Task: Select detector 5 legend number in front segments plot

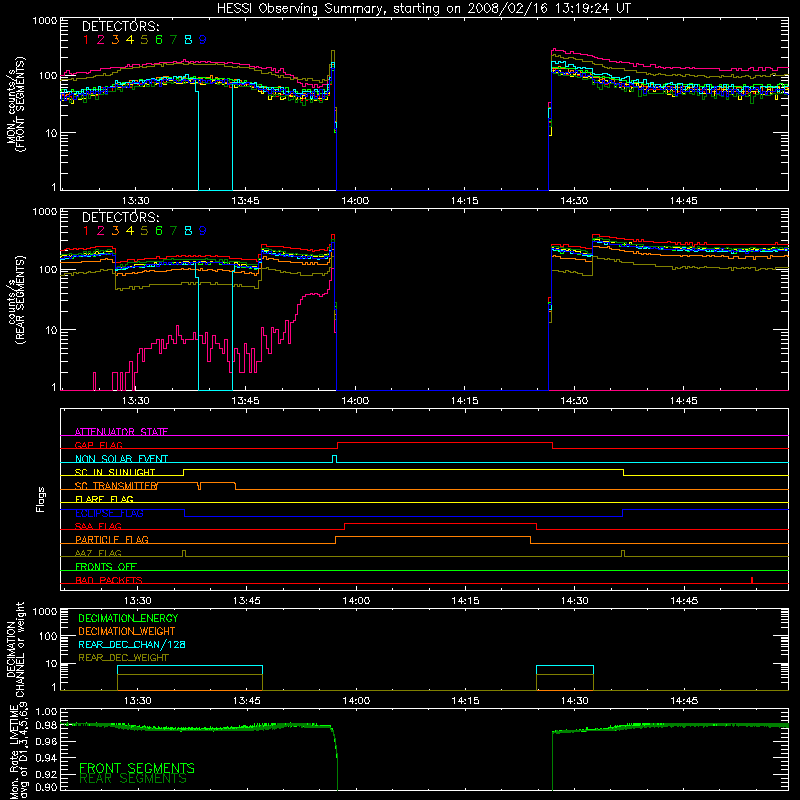Action: tap(144, 40)
